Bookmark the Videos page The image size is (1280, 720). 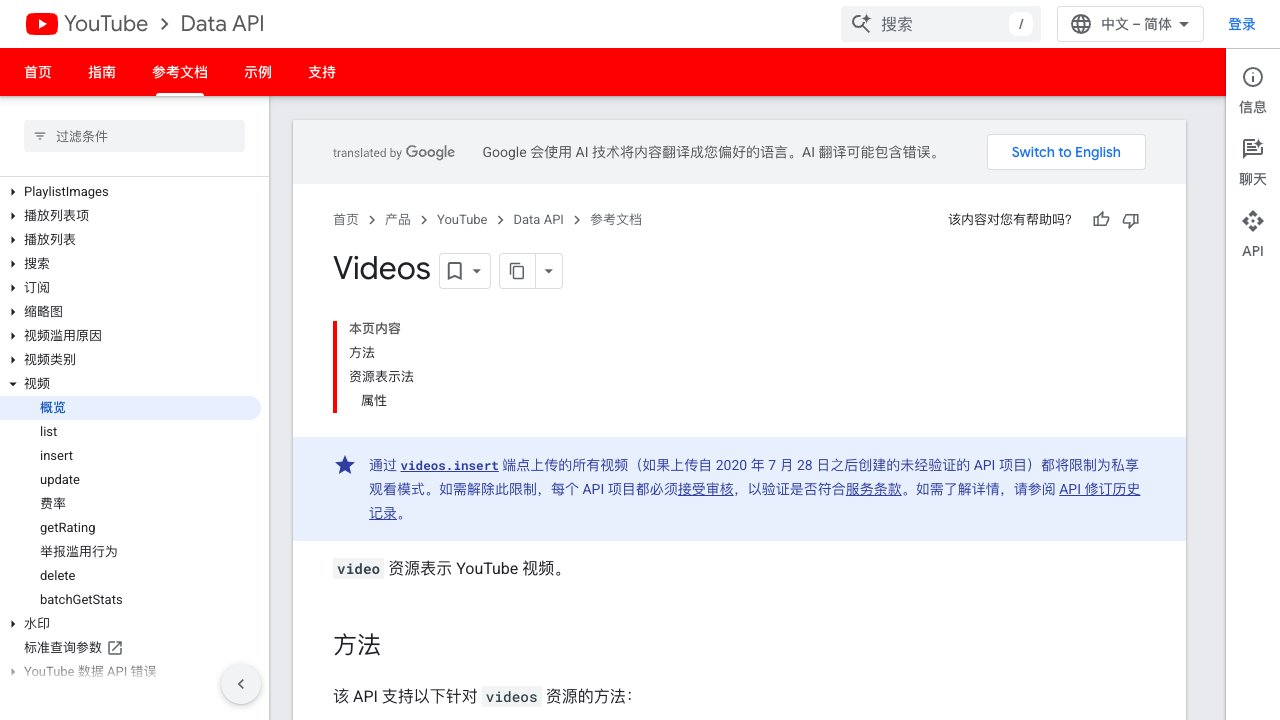coord(455,271)
